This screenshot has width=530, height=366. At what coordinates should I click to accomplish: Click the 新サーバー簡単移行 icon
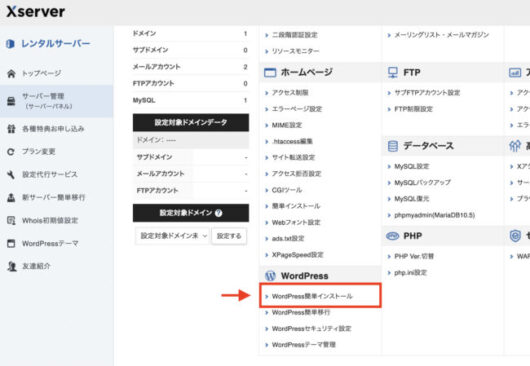11,198
